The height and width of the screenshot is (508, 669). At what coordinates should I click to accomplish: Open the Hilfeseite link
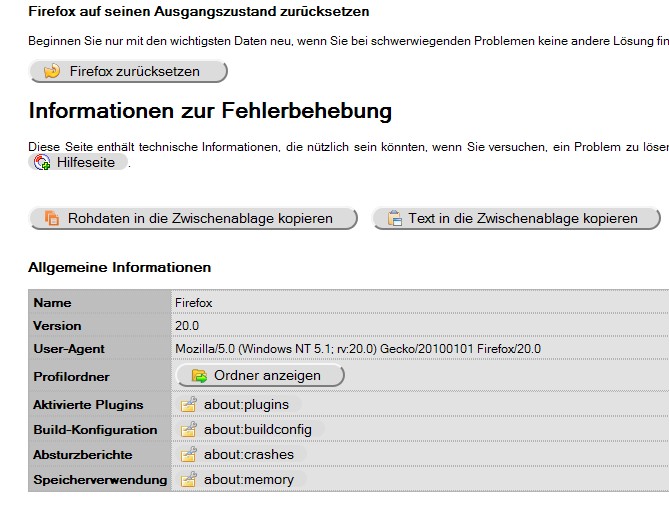(88, 162)
